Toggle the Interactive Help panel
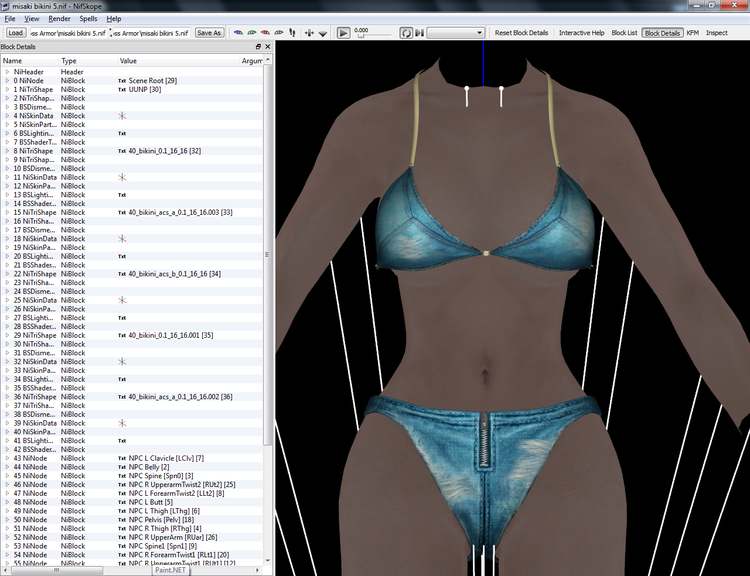This screenshot has height=576, width=750. [x=582, y=33]
